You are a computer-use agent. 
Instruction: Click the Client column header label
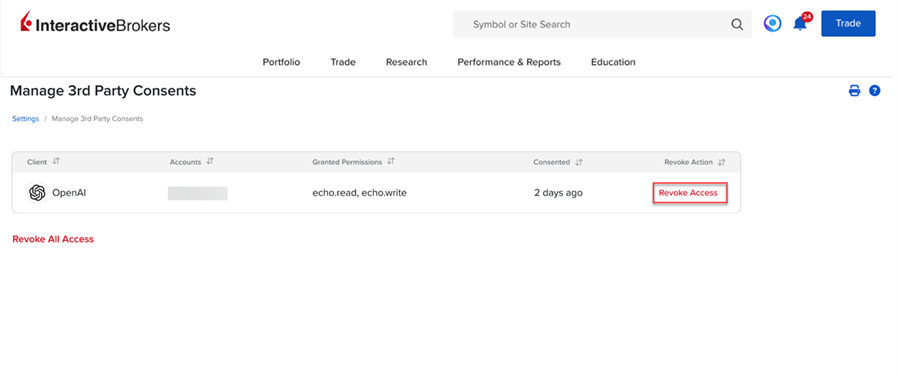click(x=37, y=162)
